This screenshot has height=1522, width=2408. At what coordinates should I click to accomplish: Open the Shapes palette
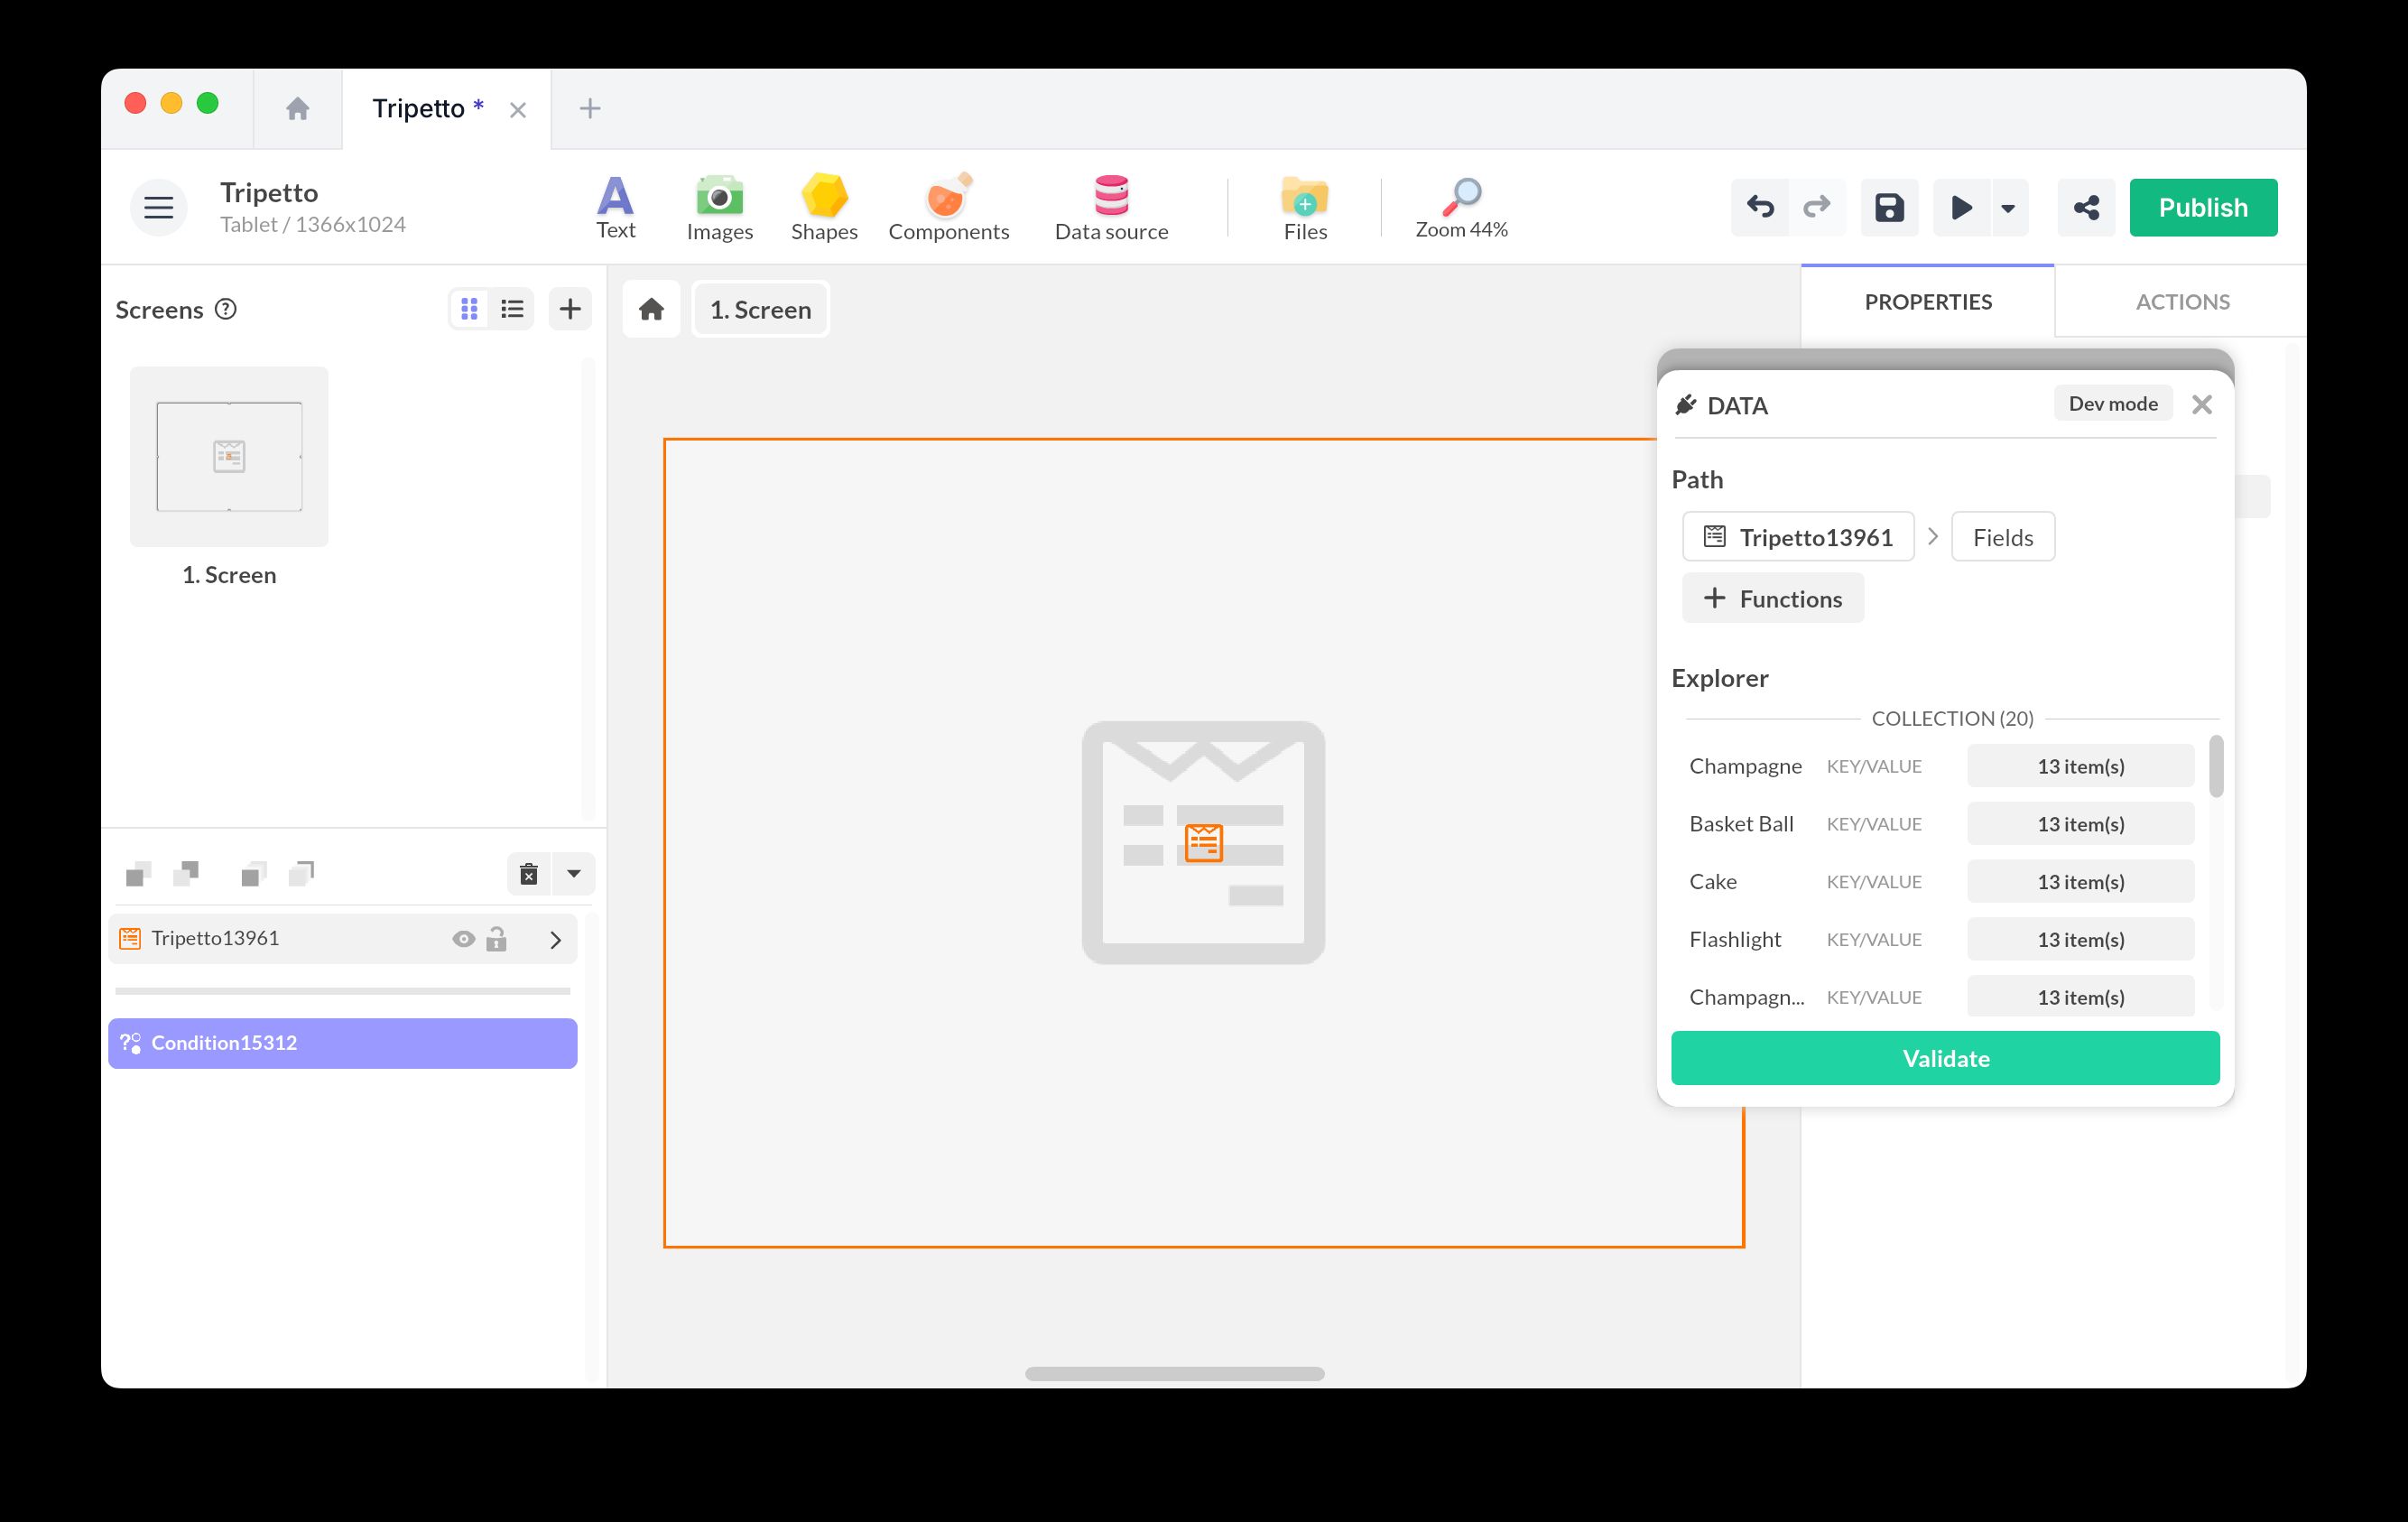coord(823,207)
